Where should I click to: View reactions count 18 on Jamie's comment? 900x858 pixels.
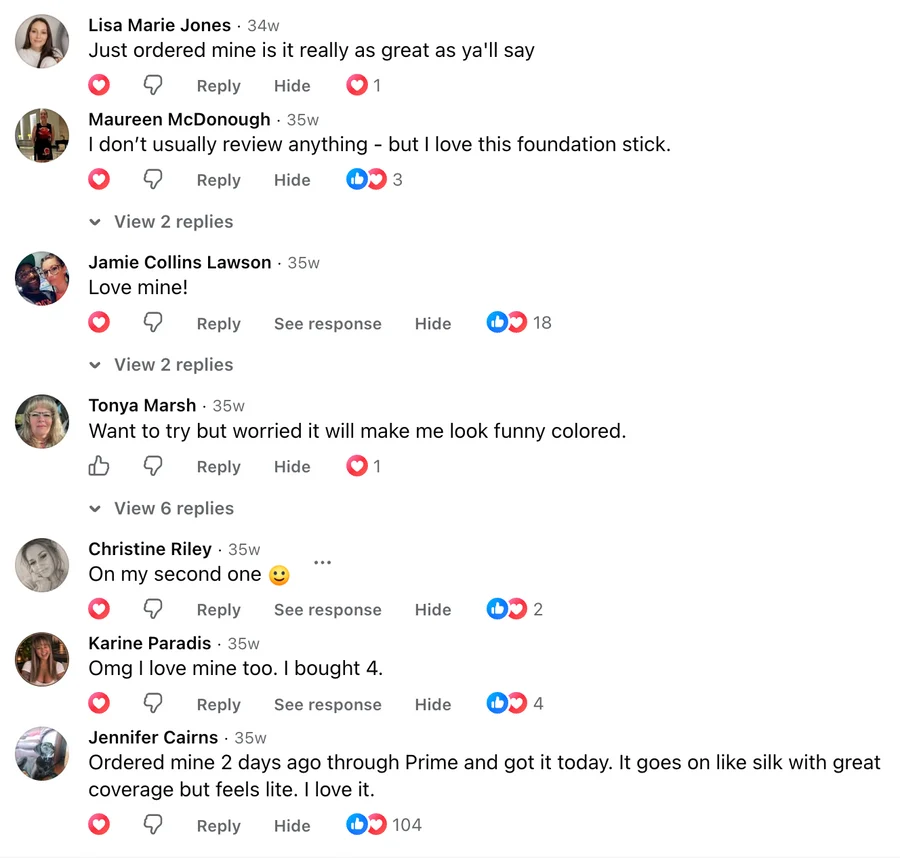click(519, 323)
